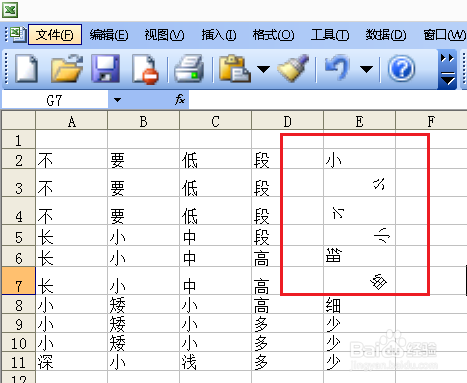The image size is (467, 383).
Task: Select column C header
Action: 216,121
